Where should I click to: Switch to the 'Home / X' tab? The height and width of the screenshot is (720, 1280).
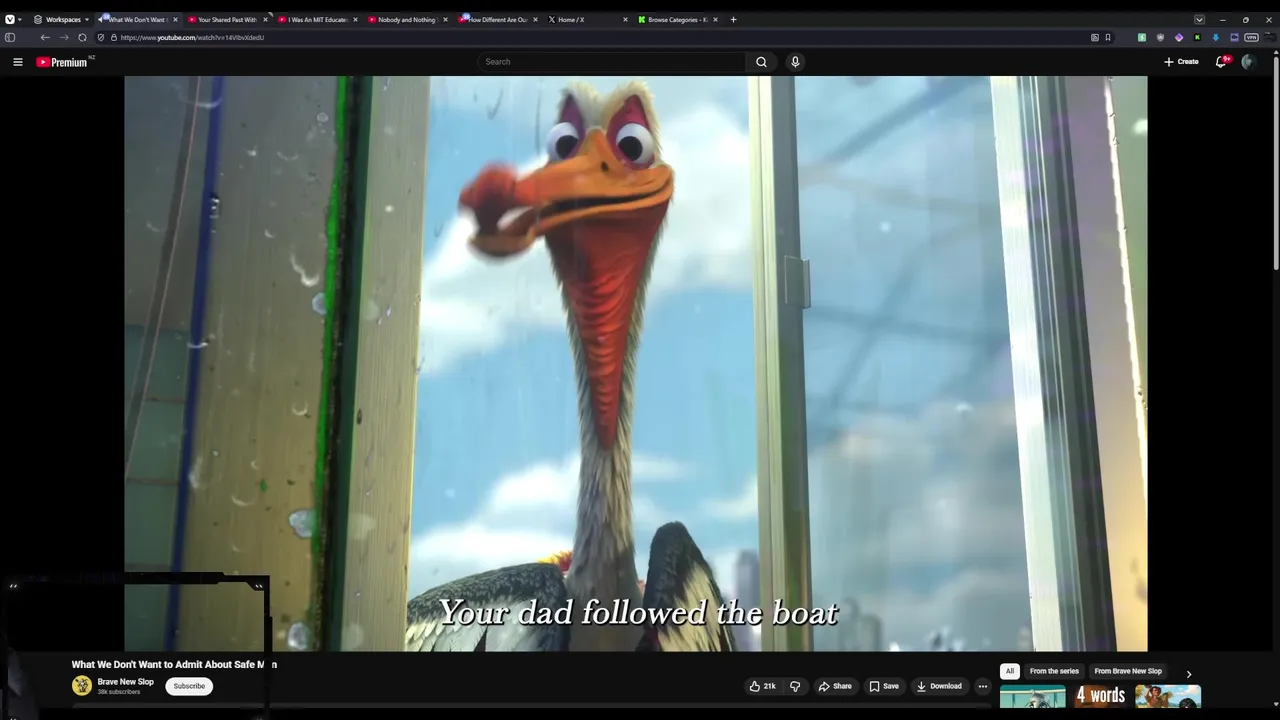tap(587, 19)
